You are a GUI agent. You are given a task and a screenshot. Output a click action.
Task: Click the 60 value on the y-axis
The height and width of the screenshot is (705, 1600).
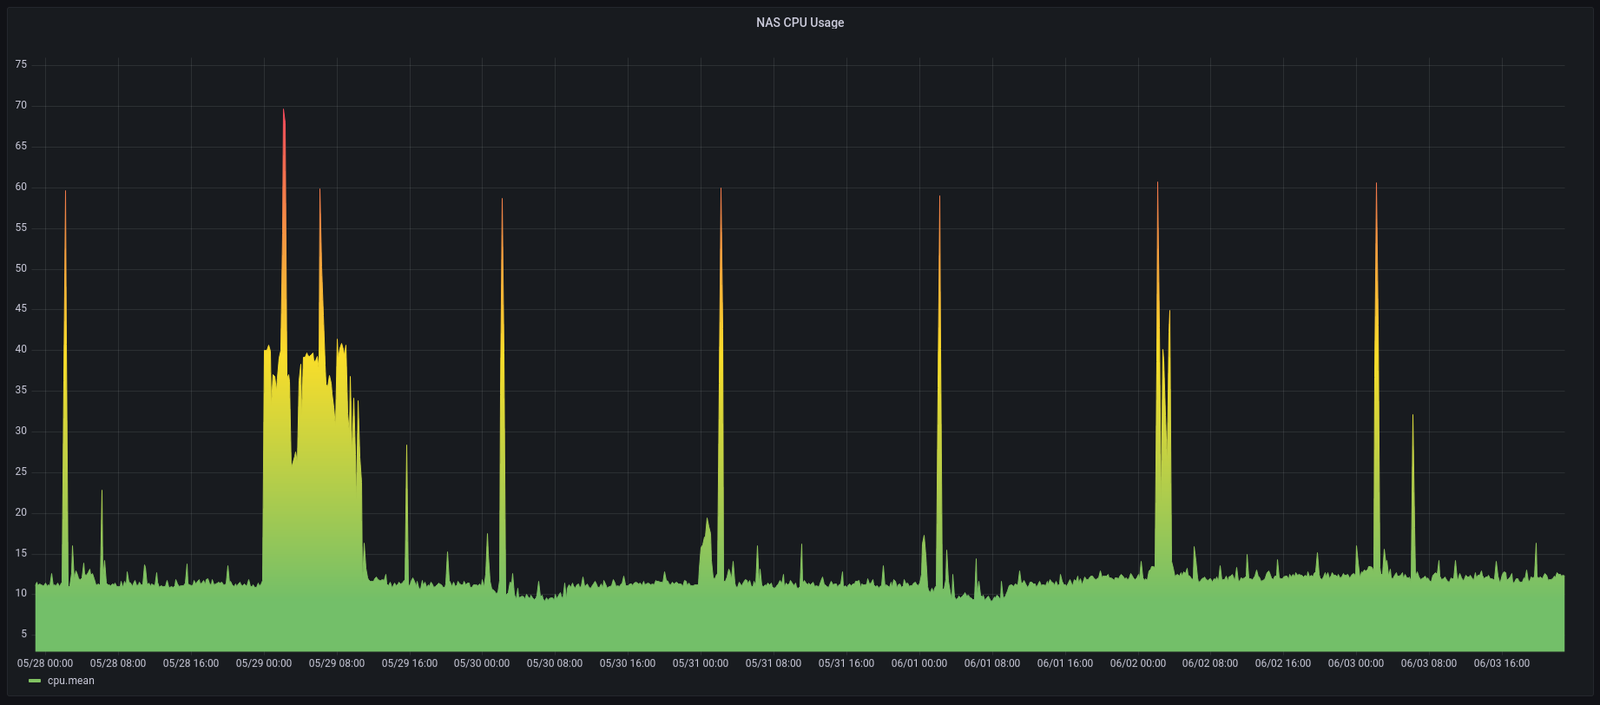pyautogui.click(x=21, y=187)
